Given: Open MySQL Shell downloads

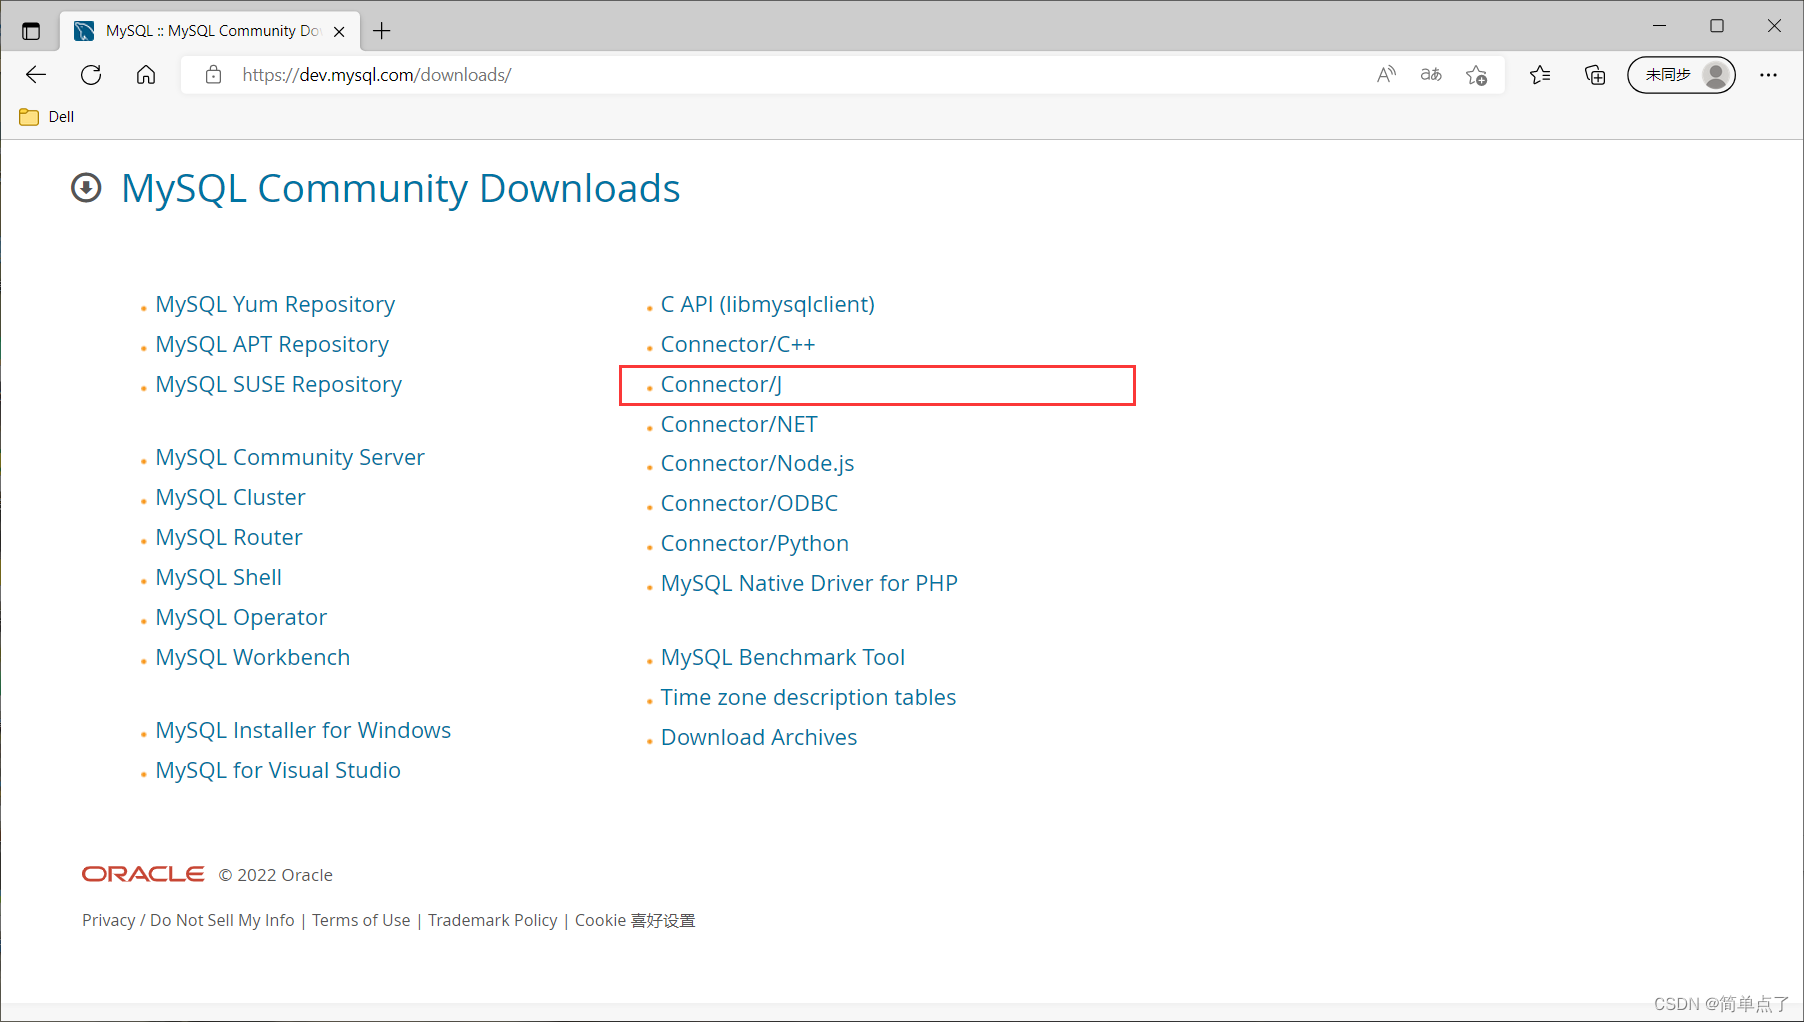Looking at the screenshot, I should 218,577.
